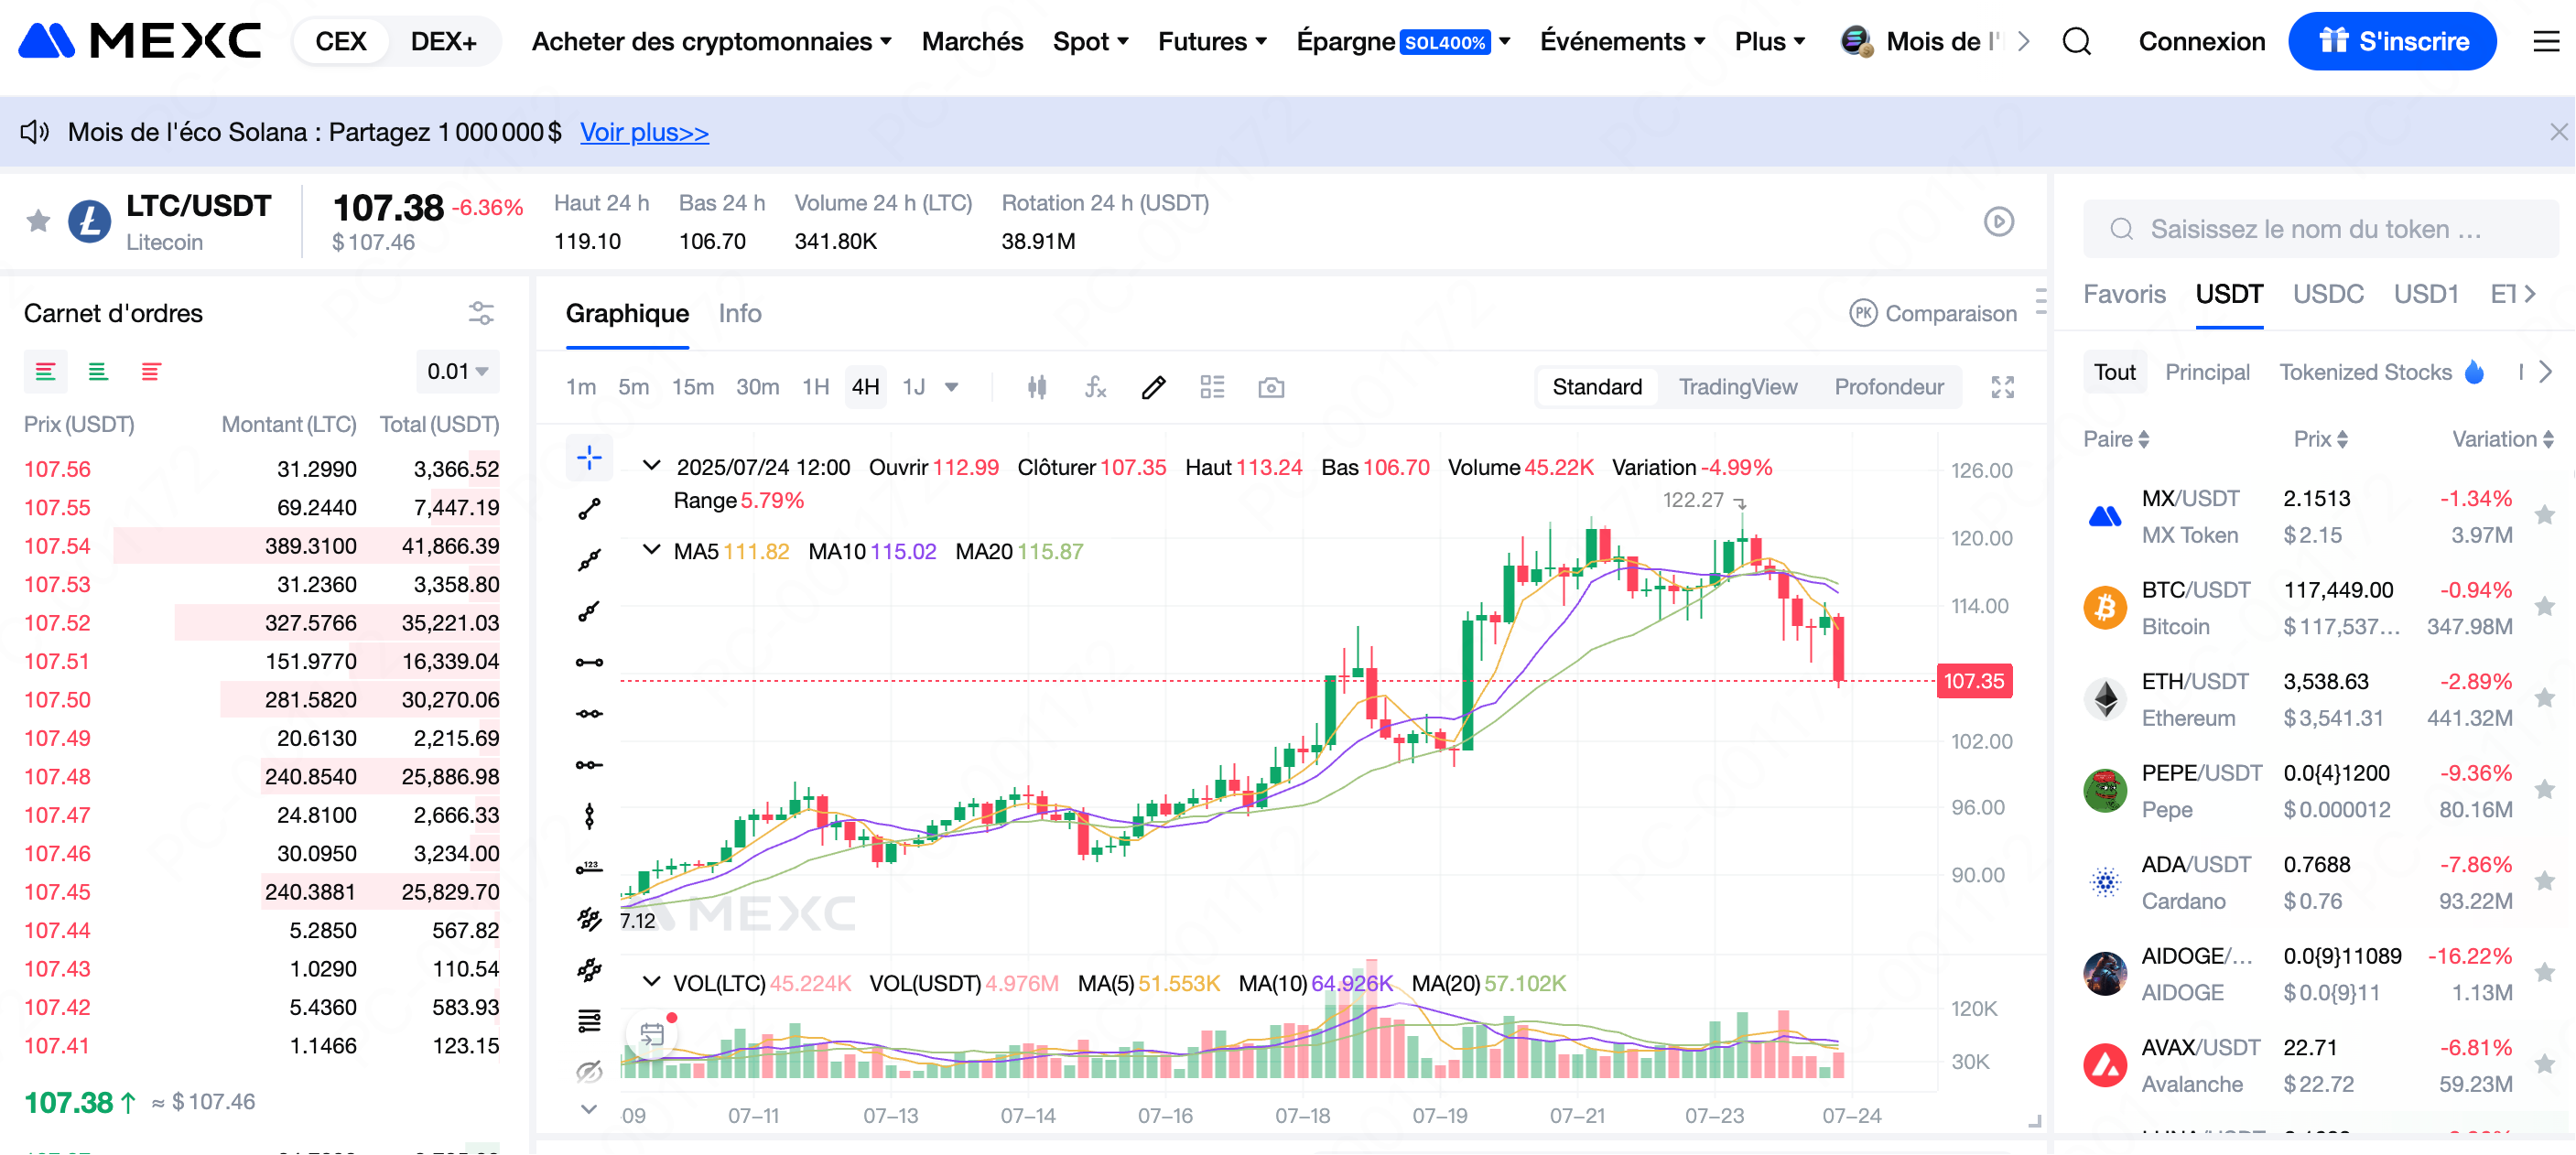This screenshot has width=2576, height=1155.
Task: Open the hamburger menu icon
Action: pyautogui.click(x=2545, y=41)
